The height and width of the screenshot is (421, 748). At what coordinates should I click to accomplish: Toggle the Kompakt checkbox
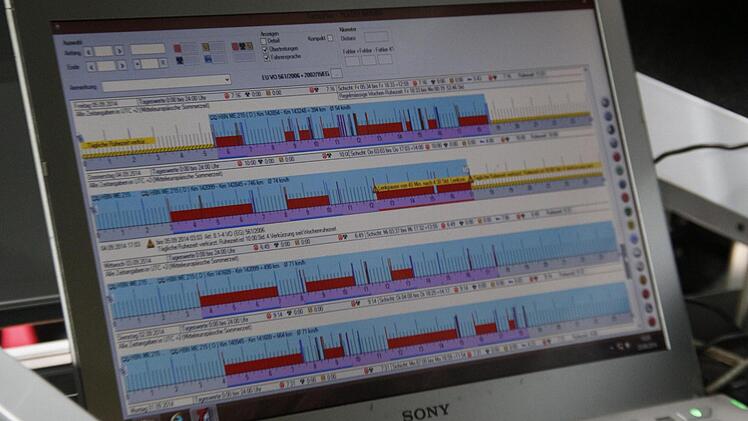pyautogui.click(x=332, y=39)
